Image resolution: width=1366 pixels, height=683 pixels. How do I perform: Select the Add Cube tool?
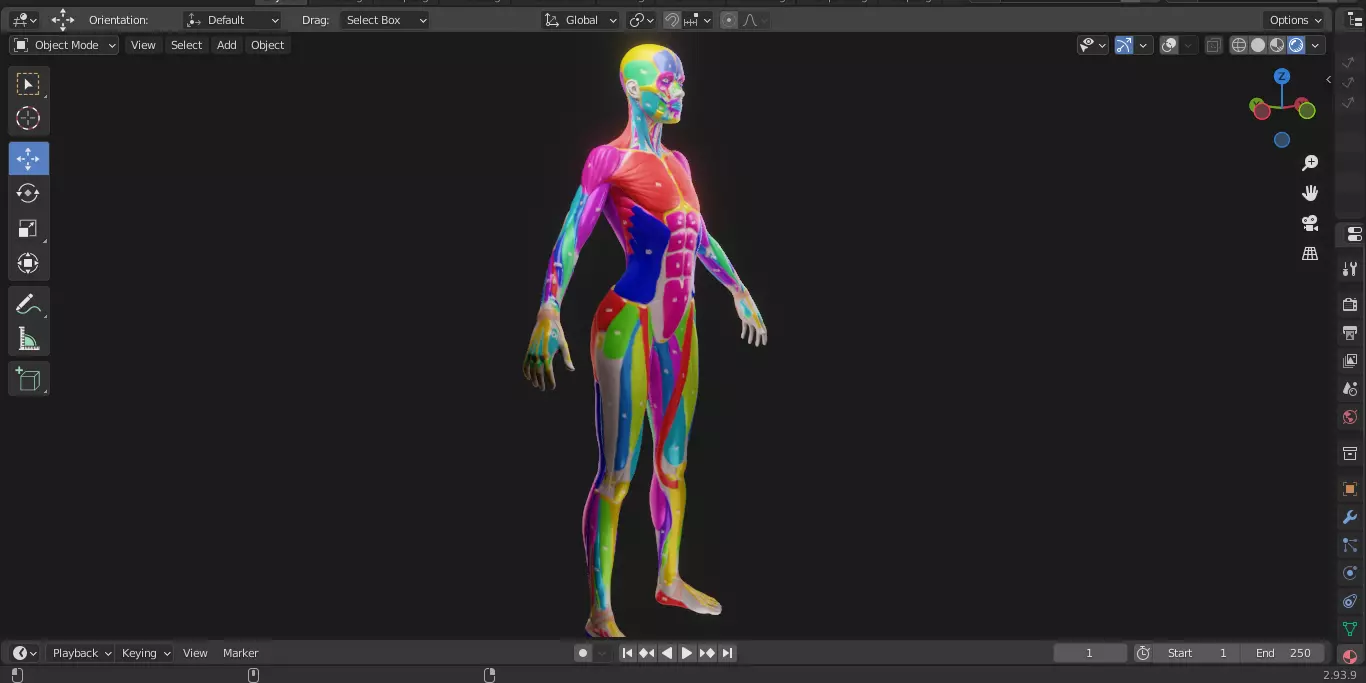pyautogui.click(x=28, y=379)
